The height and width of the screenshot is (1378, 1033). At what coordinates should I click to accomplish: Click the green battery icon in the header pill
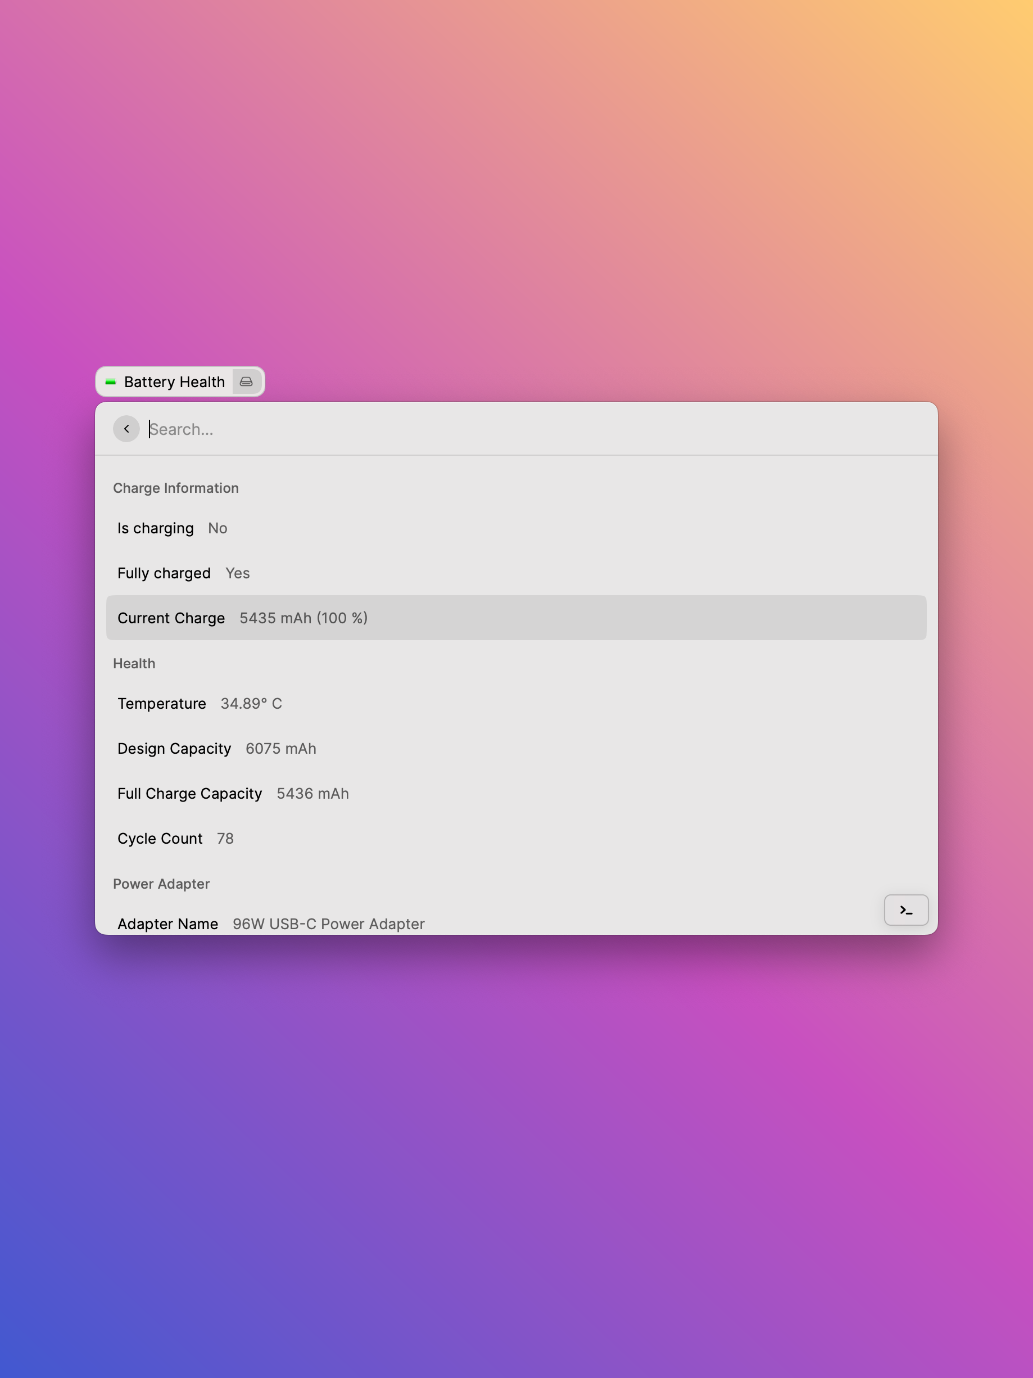pos(112,381)
